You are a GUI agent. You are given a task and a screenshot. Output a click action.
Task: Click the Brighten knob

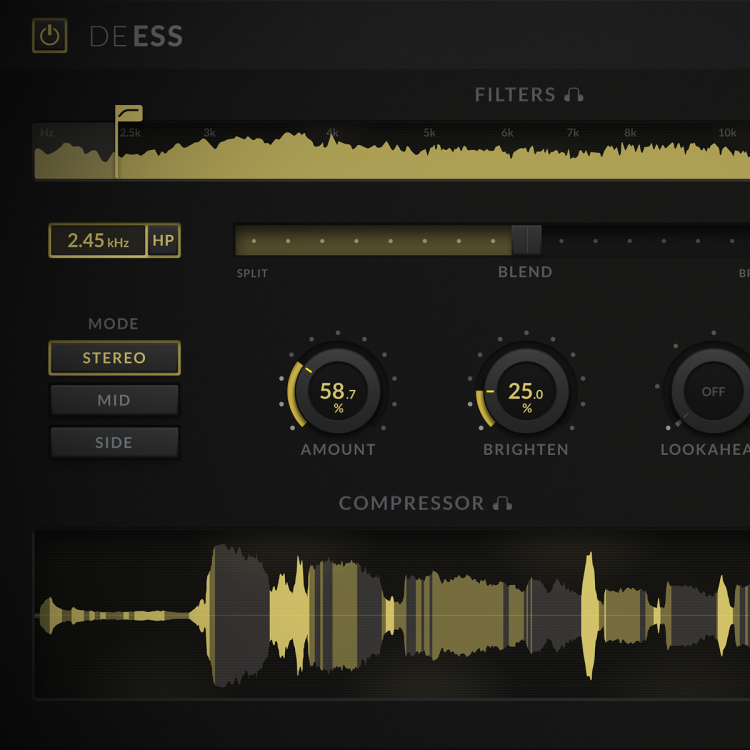526,392
